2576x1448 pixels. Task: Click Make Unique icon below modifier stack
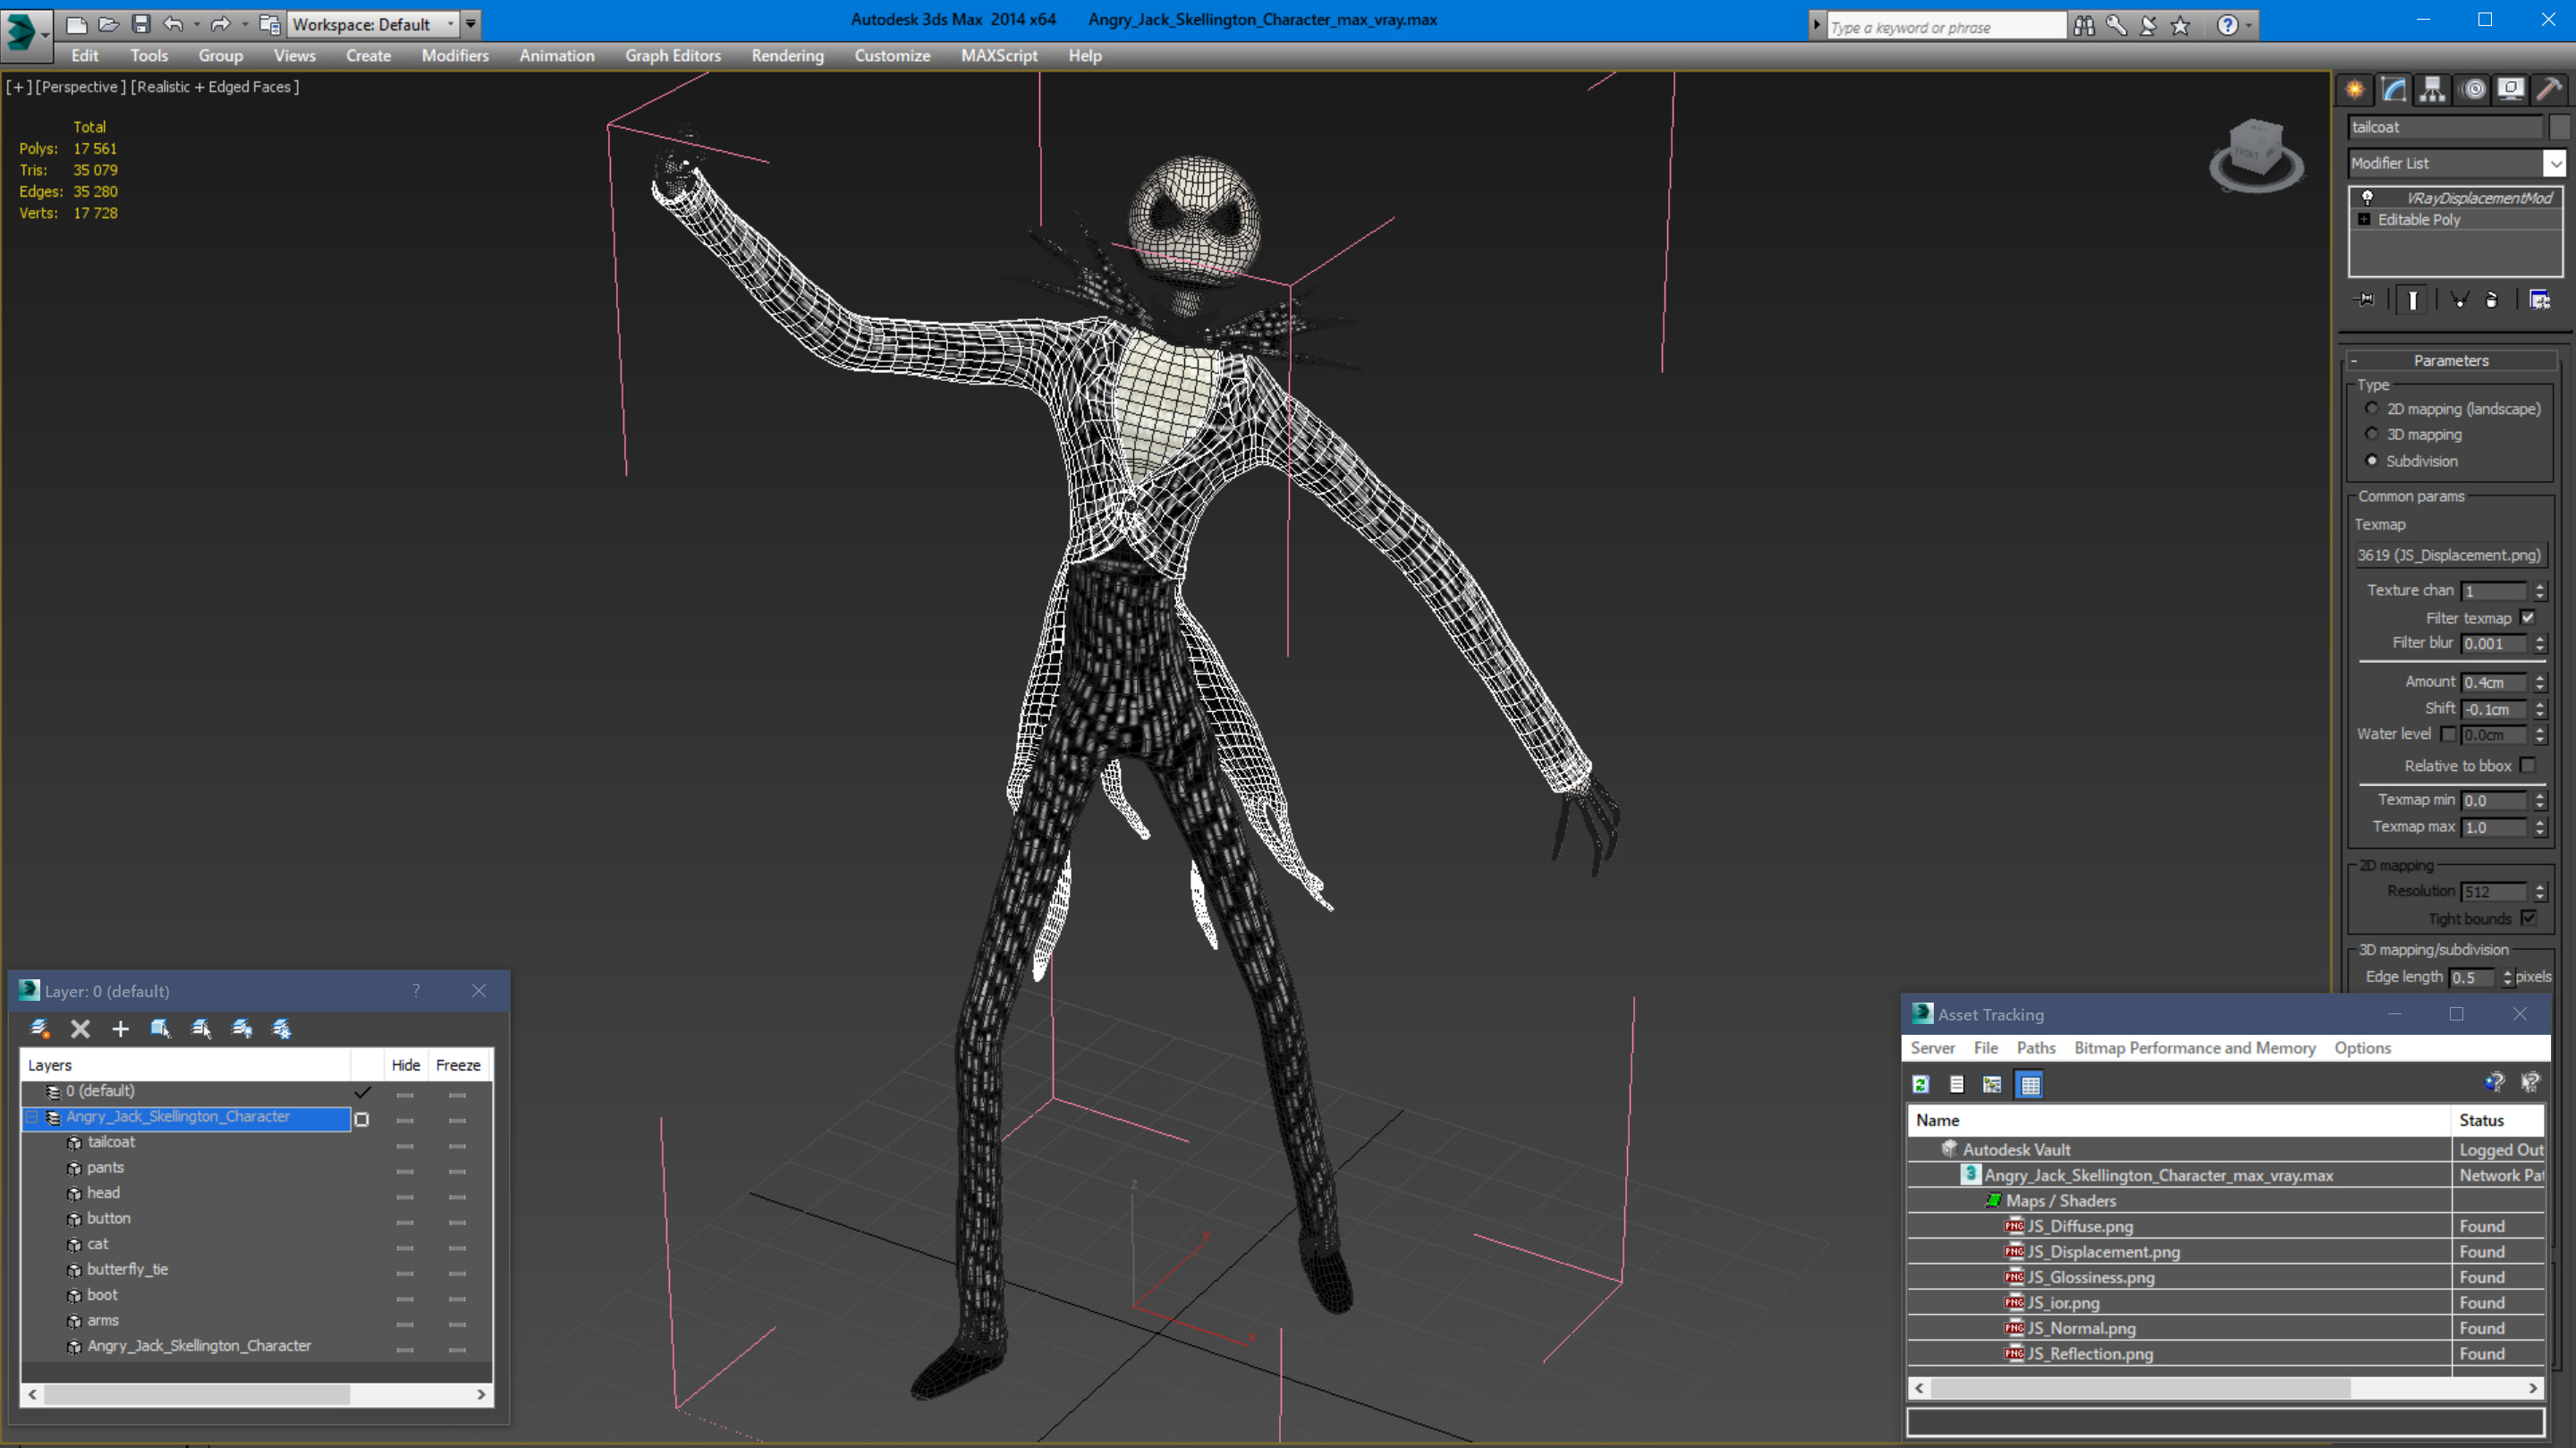point(2459,300)
